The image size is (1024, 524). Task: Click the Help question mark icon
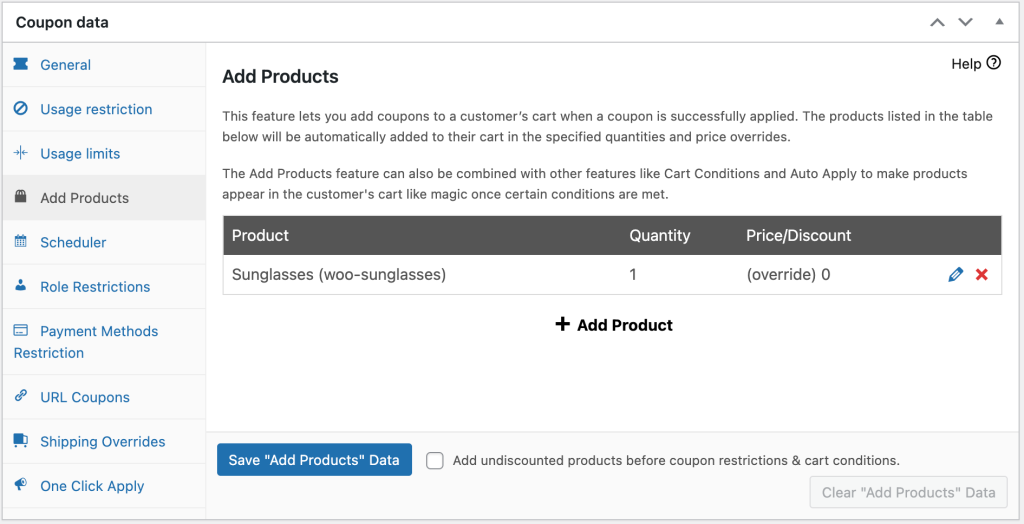tap(993, 63)
